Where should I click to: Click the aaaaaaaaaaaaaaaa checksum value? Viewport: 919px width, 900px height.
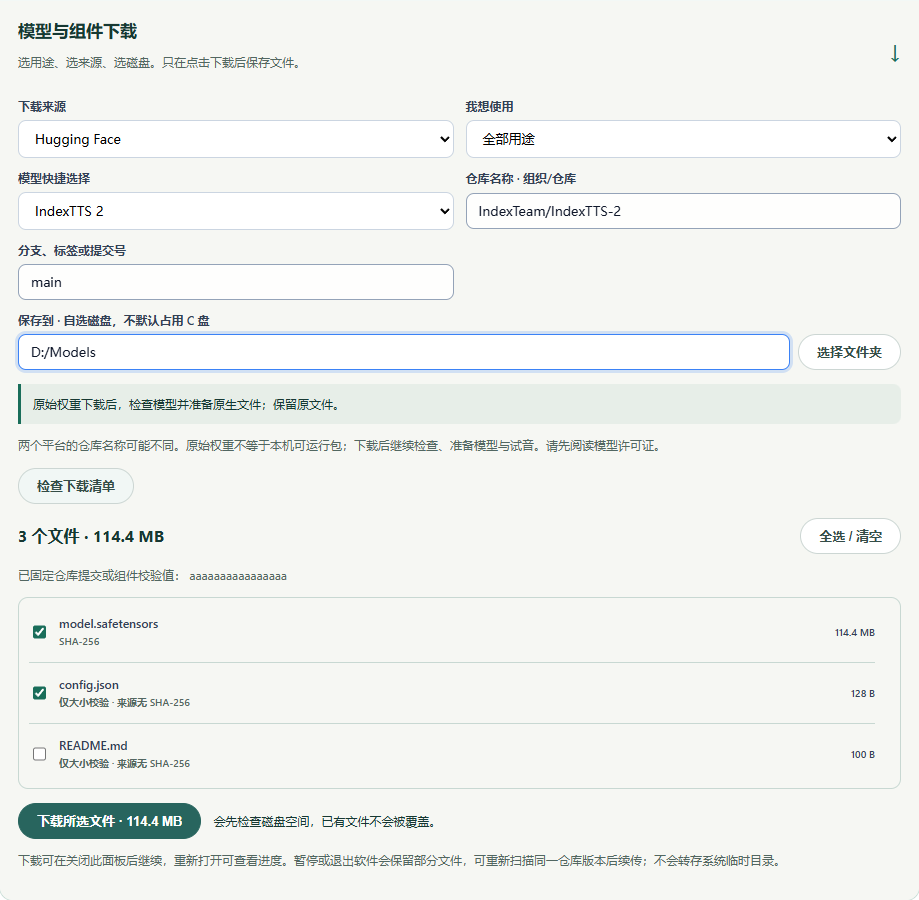pyautogui.click(x=238, y=577)
